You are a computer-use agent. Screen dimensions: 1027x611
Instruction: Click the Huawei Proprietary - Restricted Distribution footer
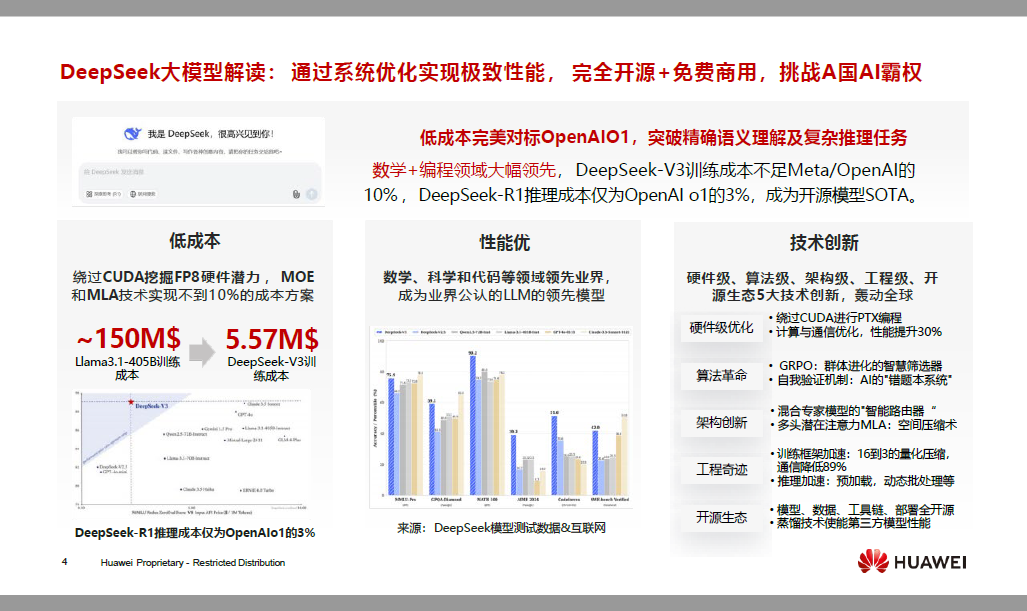[193, 563]
